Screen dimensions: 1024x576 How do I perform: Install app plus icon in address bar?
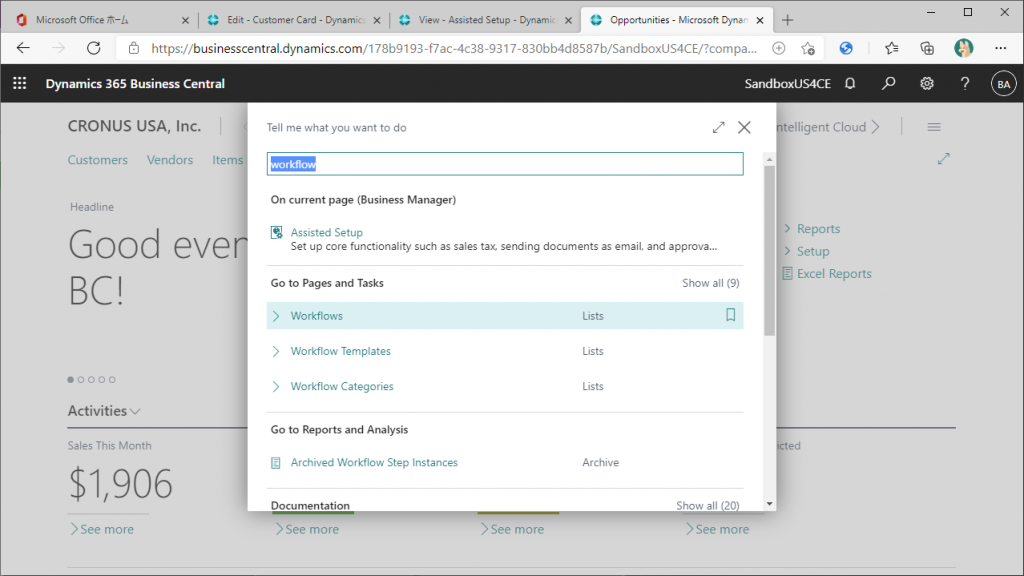pyautogui.click(x=778, y=48)
